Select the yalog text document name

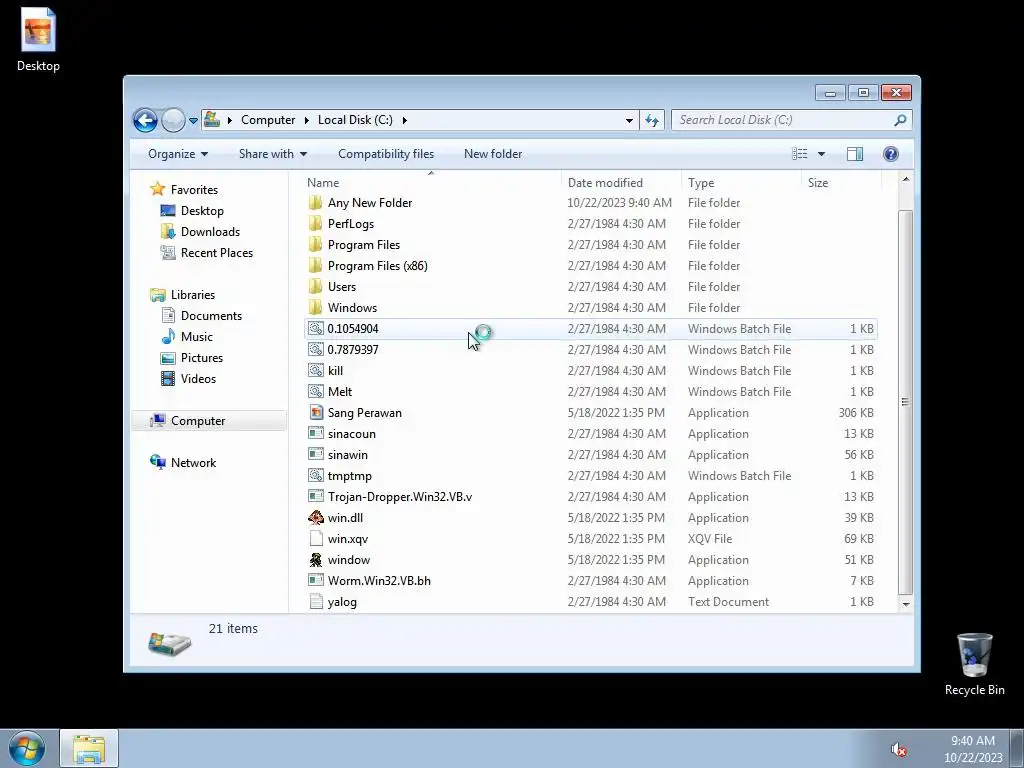pyautogui.click(x=342, y=602)
